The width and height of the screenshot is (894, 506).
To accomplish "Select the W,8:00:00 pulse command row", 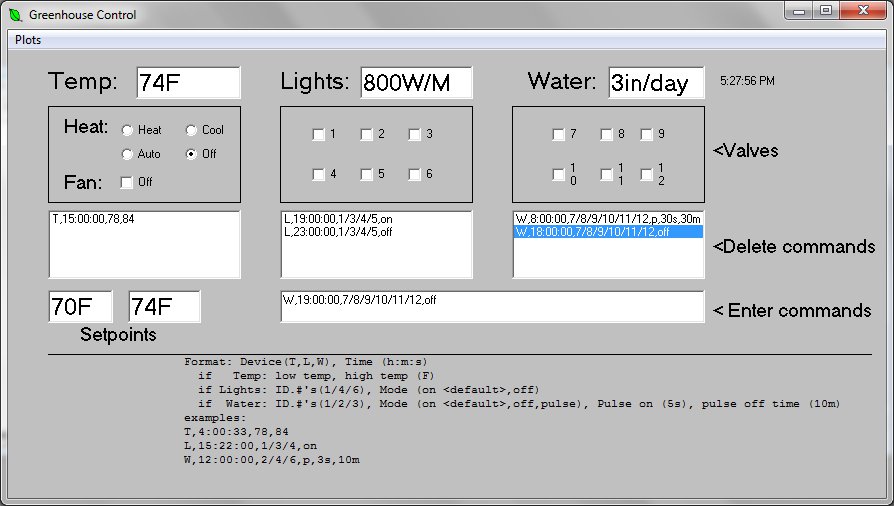I will 608,219.
